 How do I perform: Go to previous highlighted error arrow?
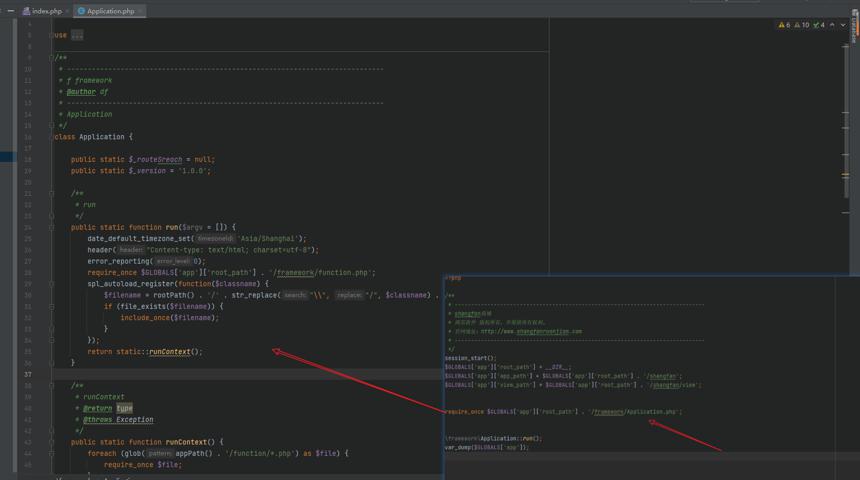(x=833, y=25)
